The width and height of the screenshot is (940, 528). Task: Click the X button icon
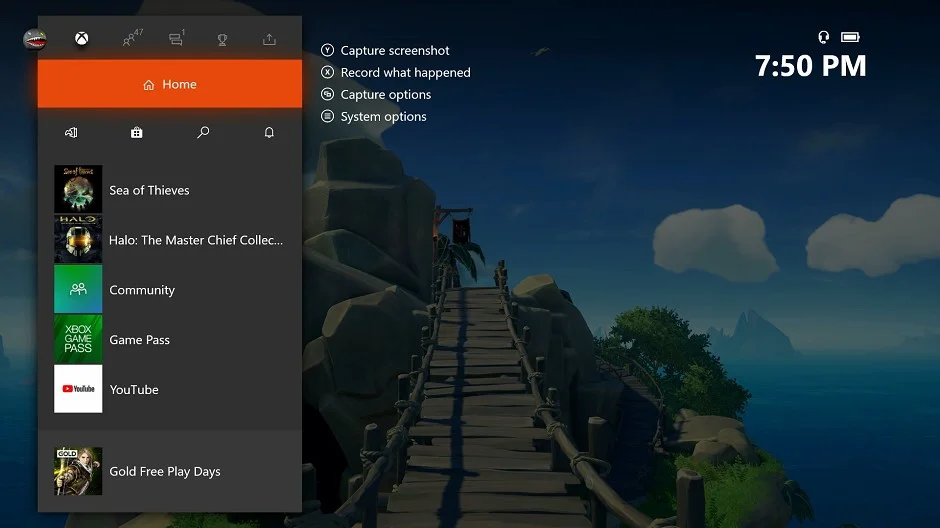[327, 72]
